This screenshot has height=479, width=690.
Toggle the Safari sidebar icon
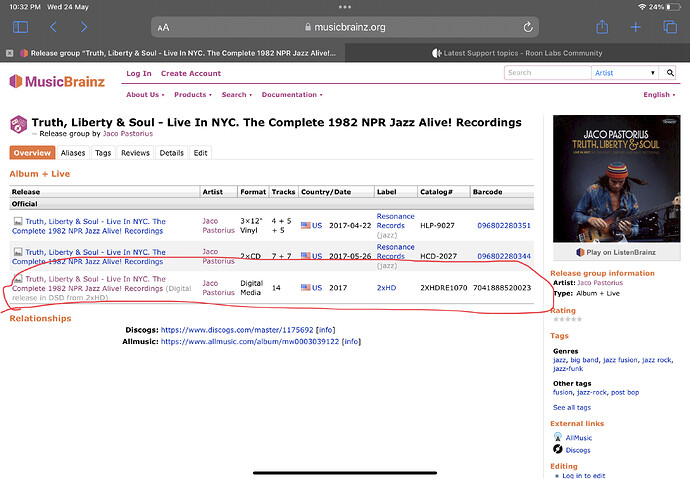(x=20, y=27)
